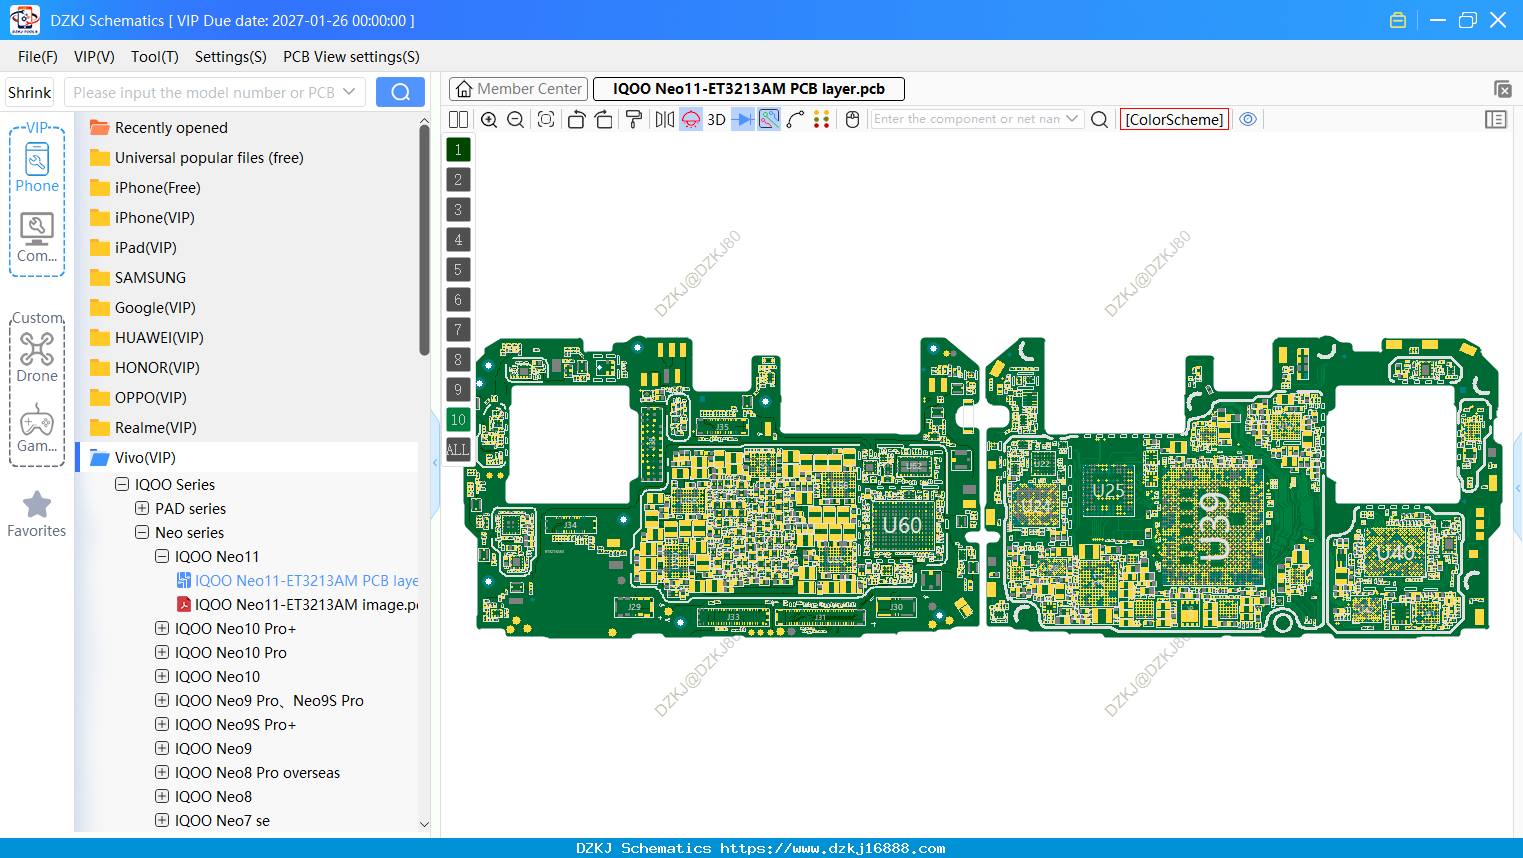Viewport: 1523px width, 858px height.
Task: Open the File(F) menu
Action: point(38,57)
